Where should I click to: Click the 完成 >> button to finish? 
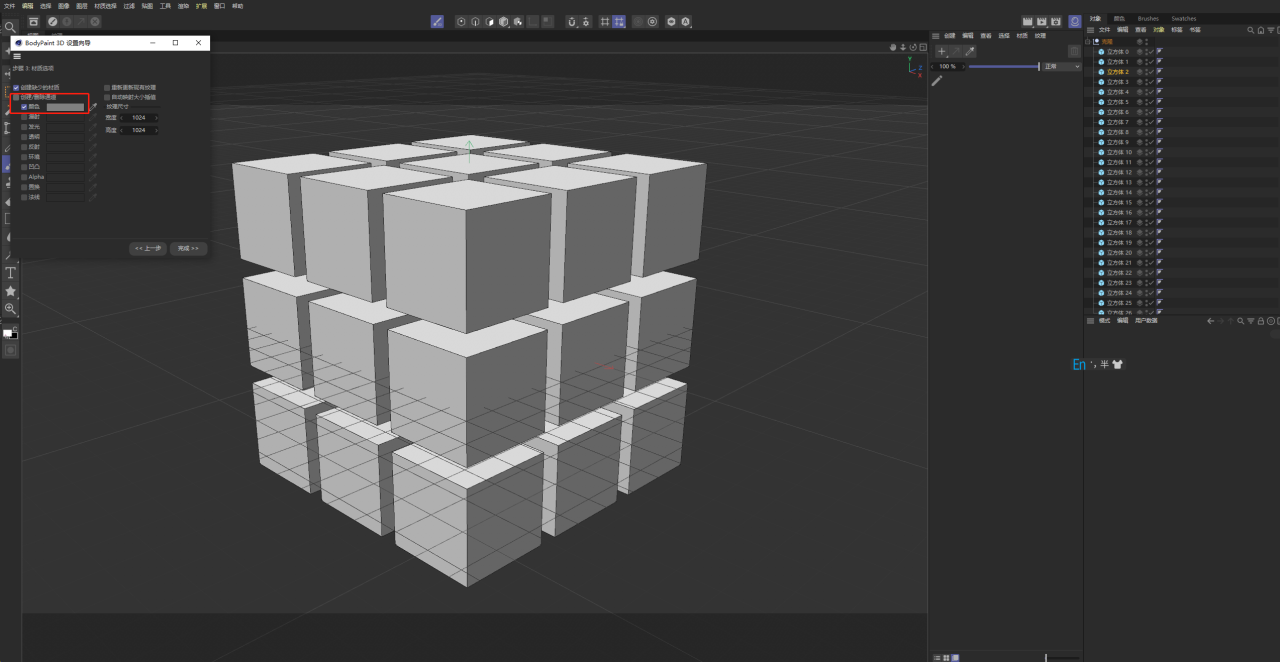(x=188, y=248)
